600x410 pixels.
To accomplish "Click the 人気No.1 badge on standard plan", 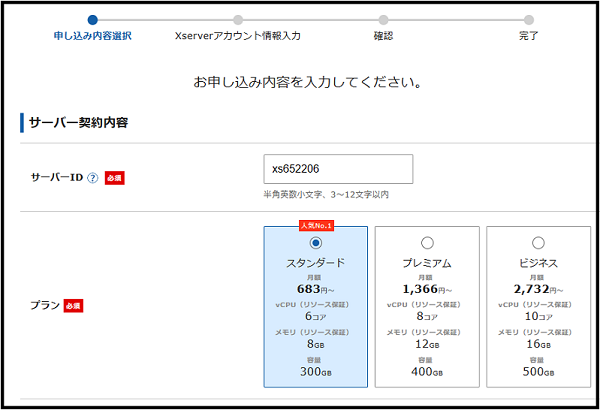I will (316, 225).
